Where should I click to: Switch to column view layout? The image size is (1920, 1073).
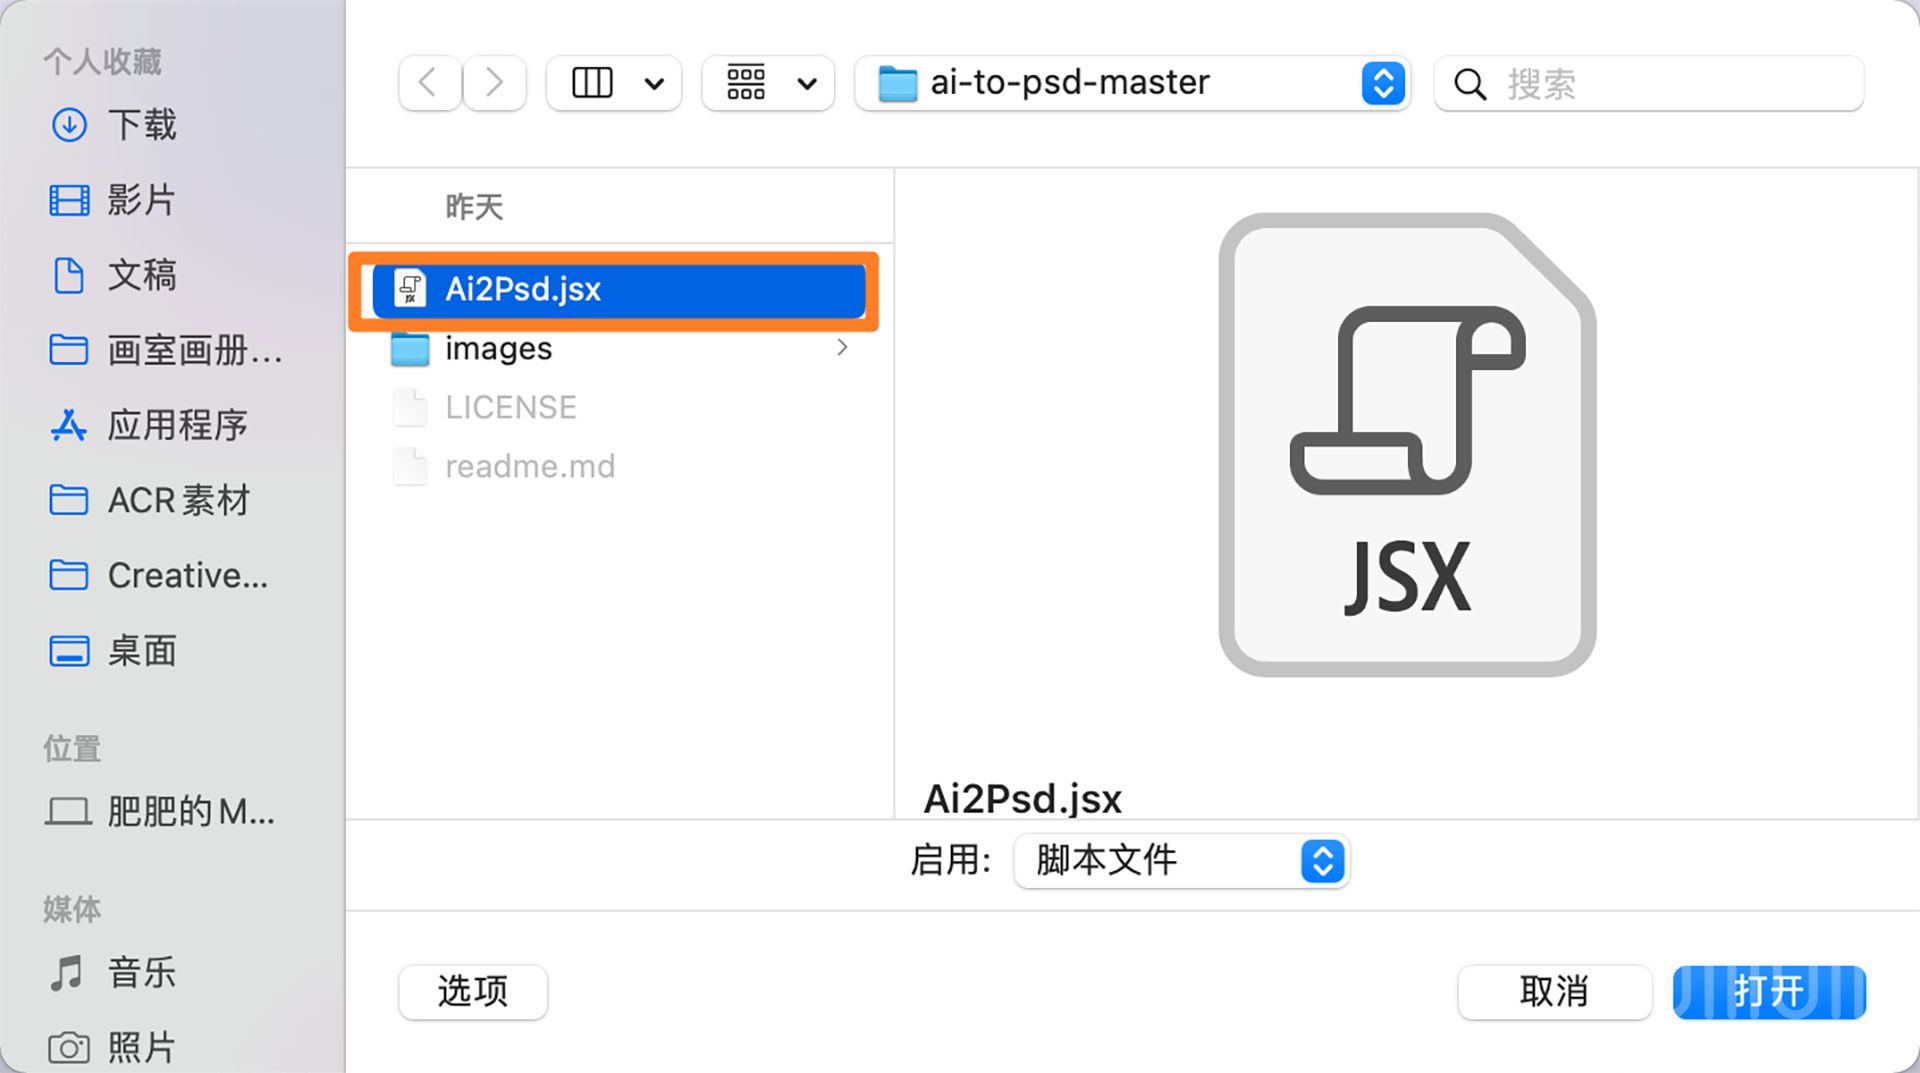pos(590,83)
